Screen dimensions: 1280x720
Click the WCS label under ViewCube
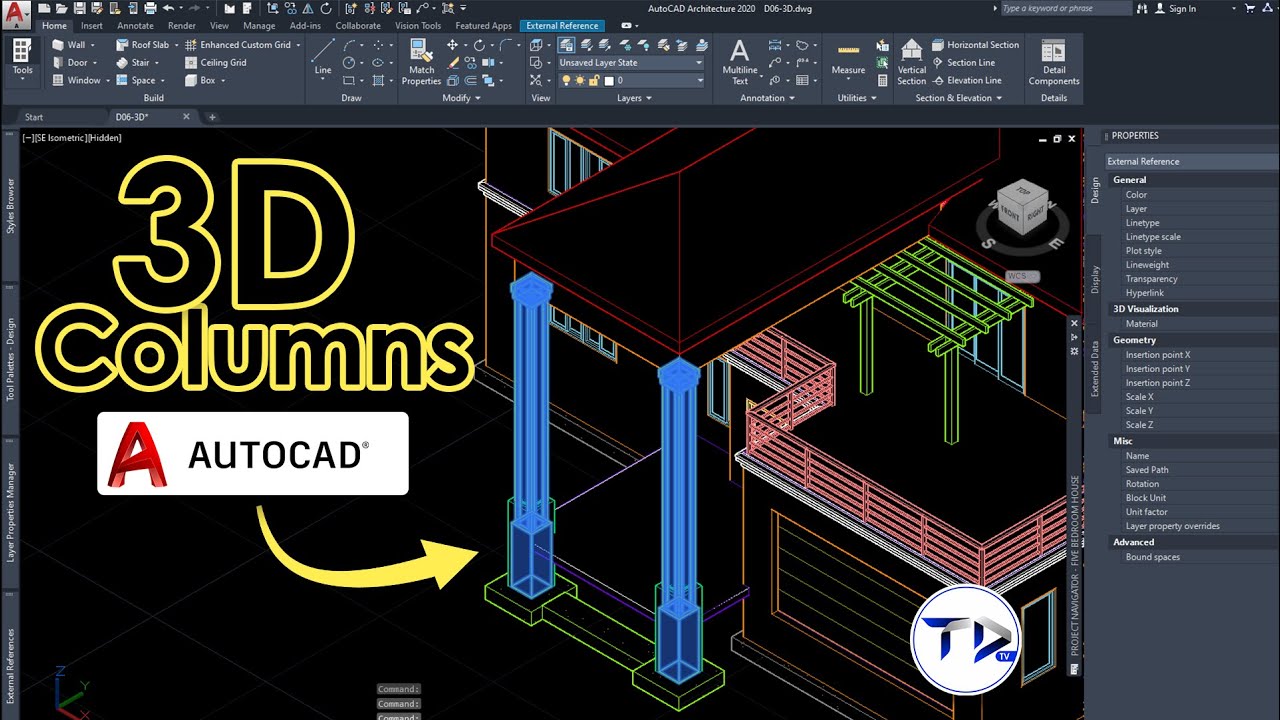click(1021, 276)
